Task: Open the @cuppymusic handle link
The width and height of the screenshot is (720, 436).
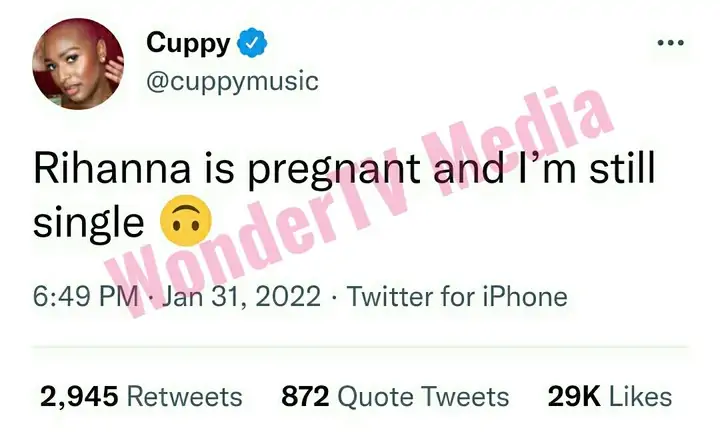Action: (232, 82)
